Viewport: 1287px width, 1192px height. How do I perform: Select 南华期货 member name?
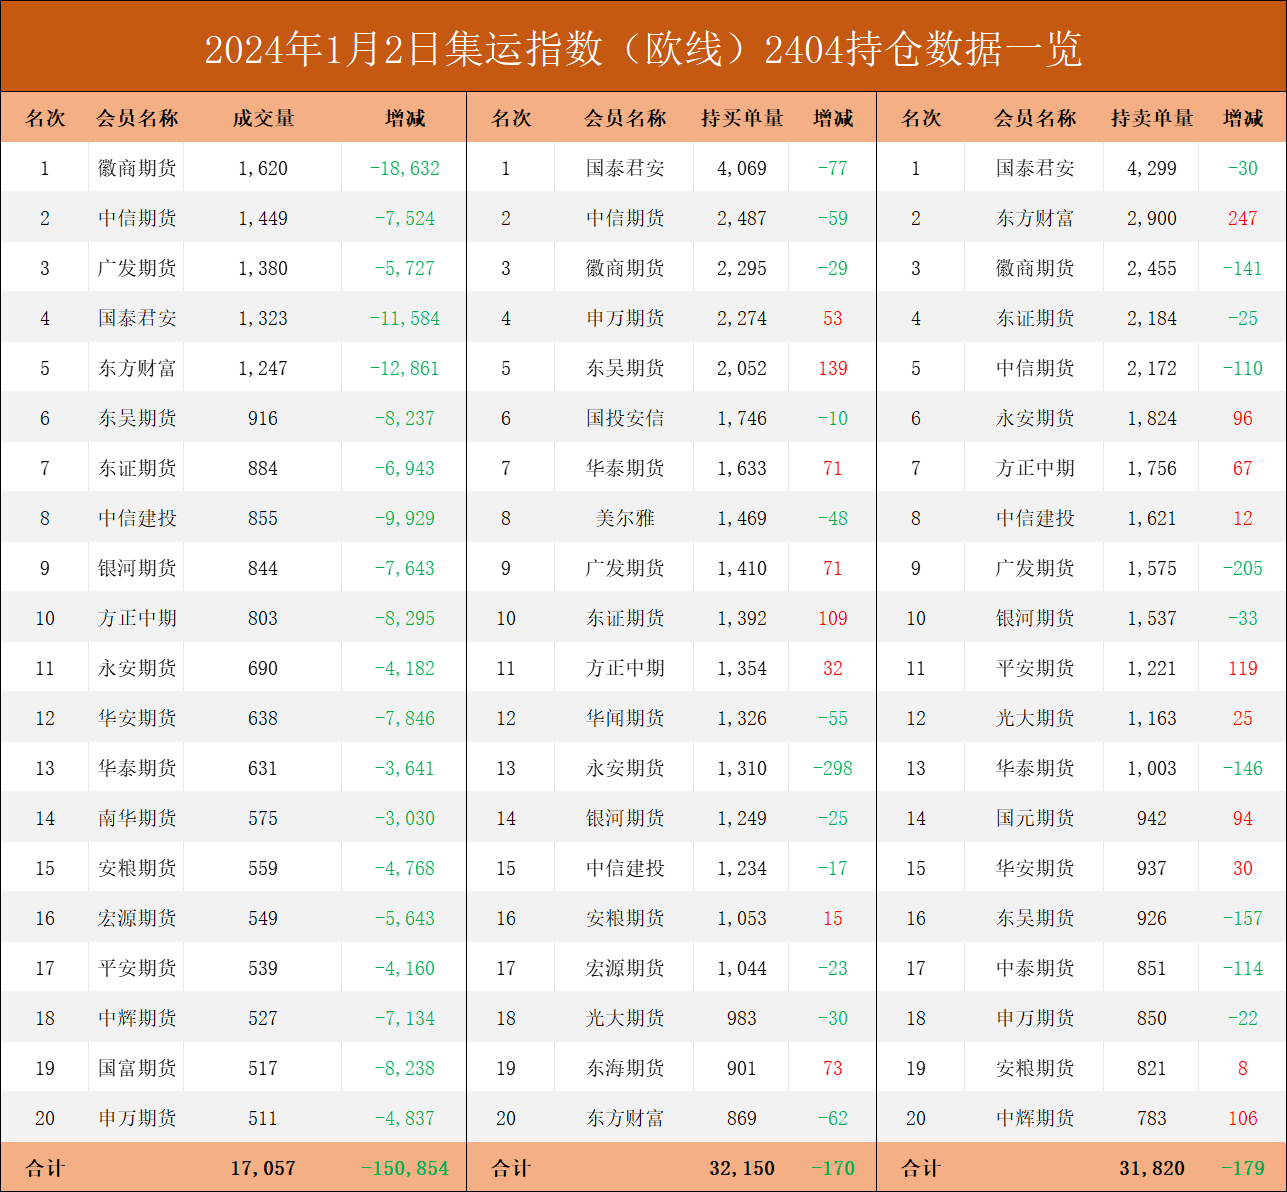[x=137, y=818]
